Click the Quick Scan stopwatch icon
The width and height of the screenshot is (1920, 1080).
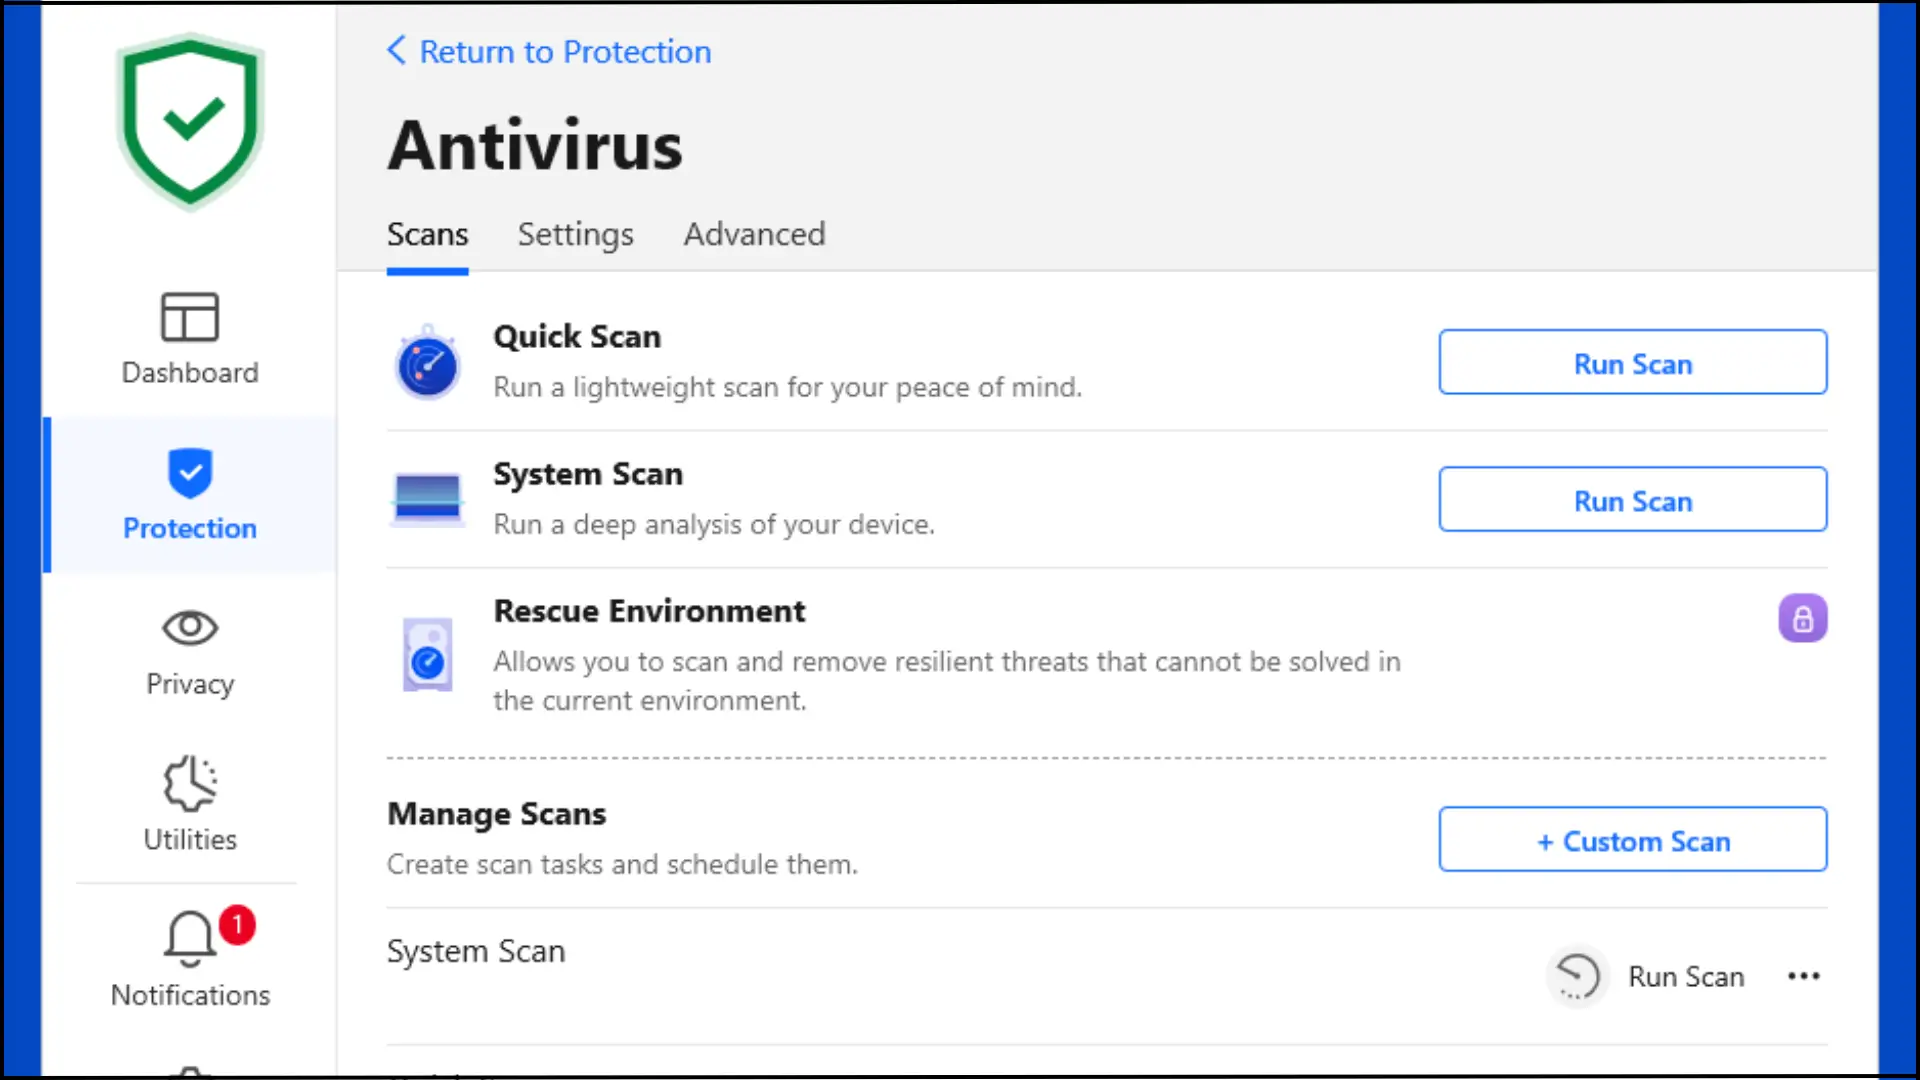tap(428, 362)
